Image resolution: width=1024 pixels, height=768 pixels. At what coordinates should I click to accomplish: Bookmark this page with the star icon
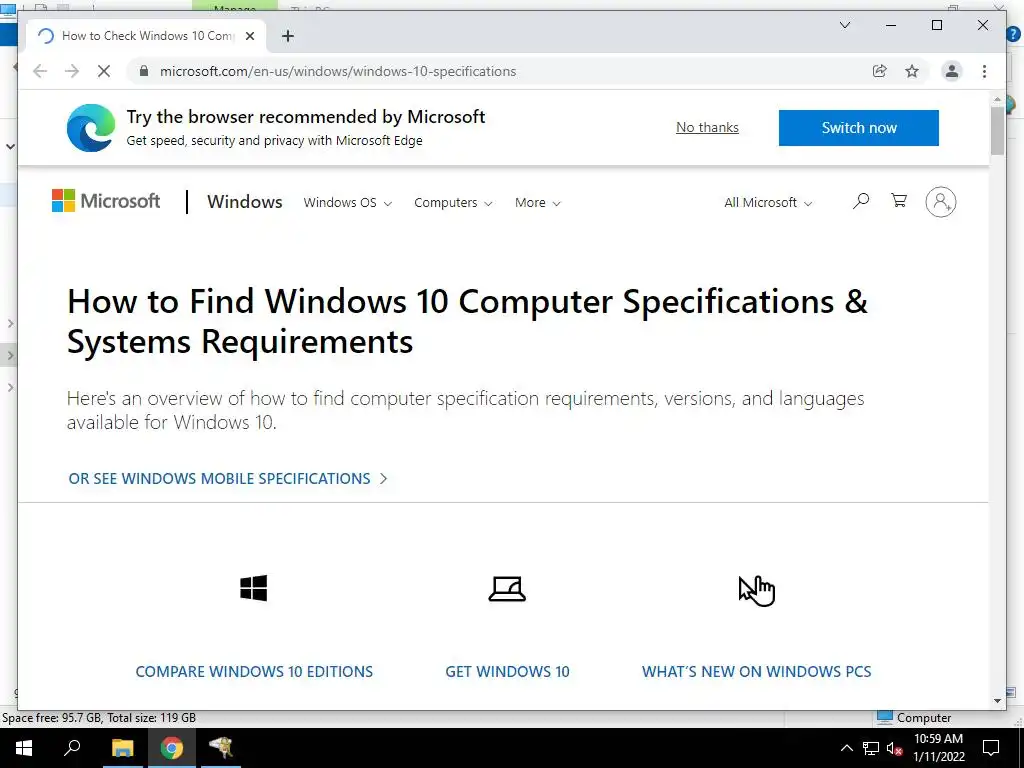click(912, 71)
